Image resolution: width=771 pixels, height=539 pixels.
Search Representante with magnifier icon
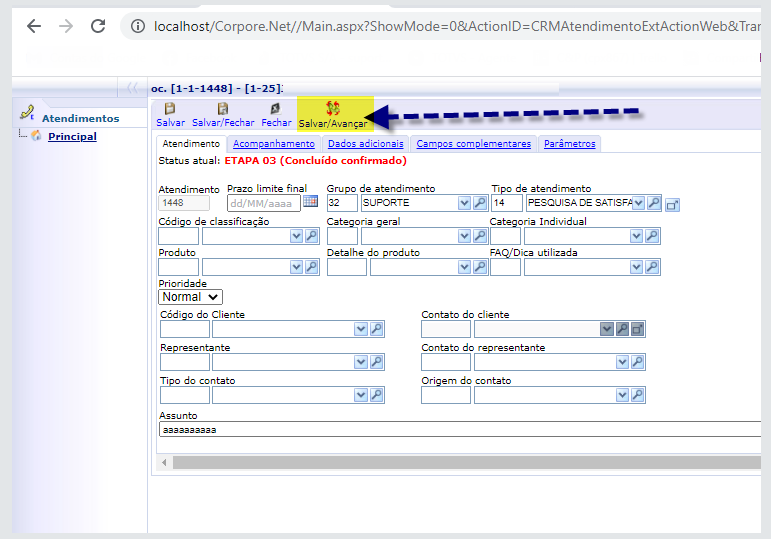click(377, 362)
